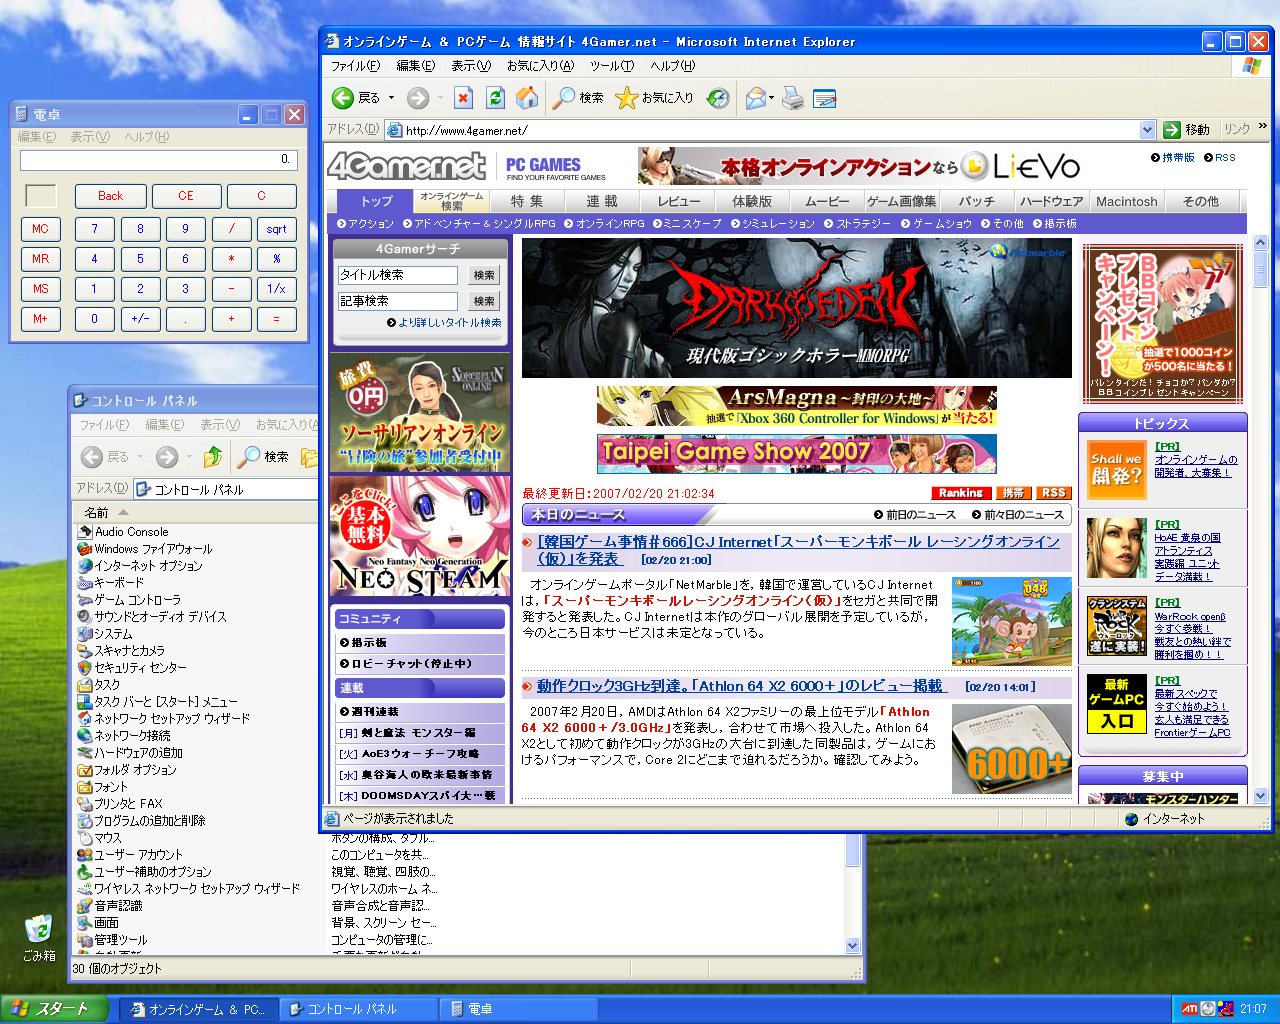Open the dropdown arrow beside IE's 戻る button

click(391, 98)
